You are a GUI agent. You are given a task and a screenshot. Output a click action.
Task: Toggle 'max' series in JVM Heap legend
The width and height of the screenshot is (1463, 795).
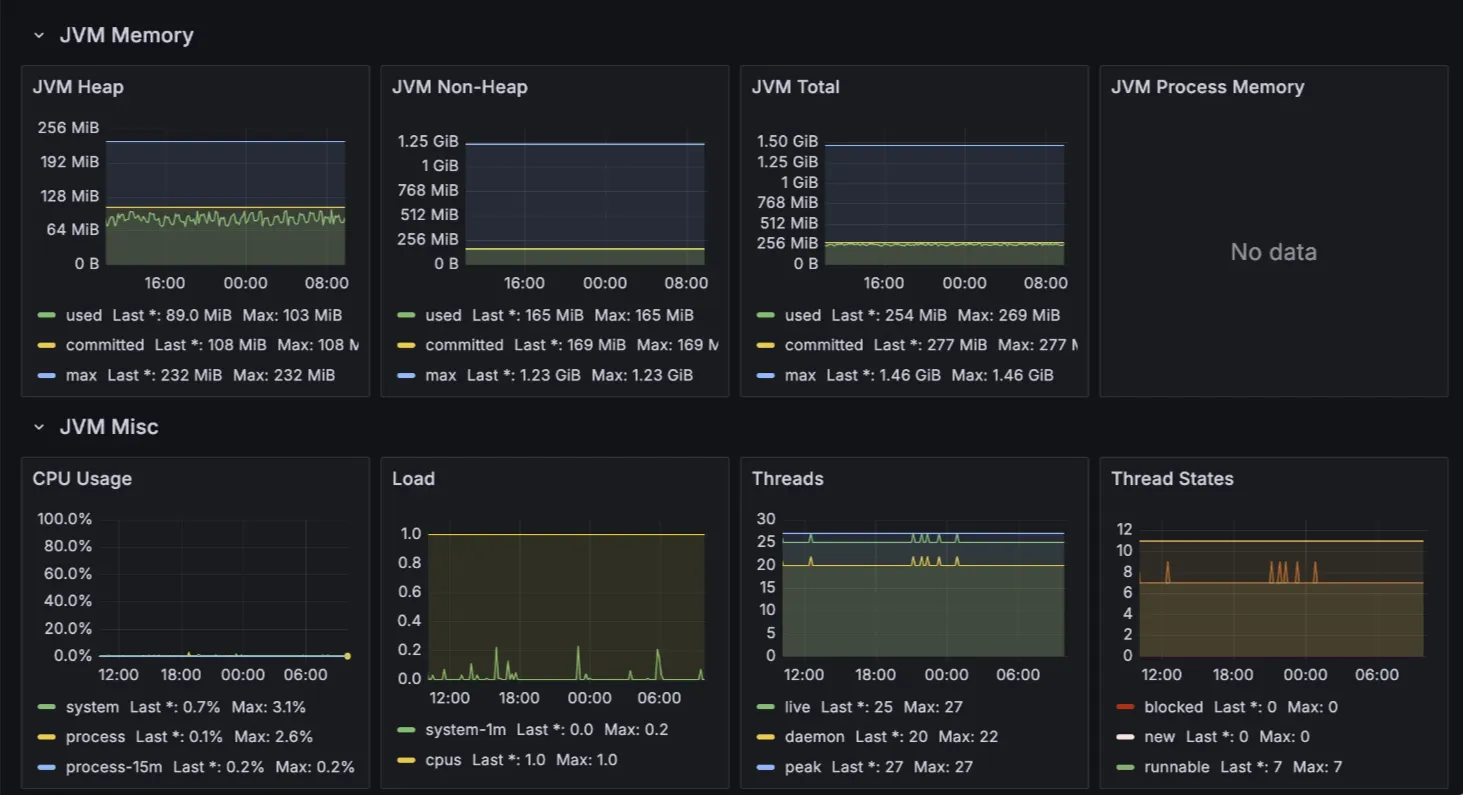(81, 375)
